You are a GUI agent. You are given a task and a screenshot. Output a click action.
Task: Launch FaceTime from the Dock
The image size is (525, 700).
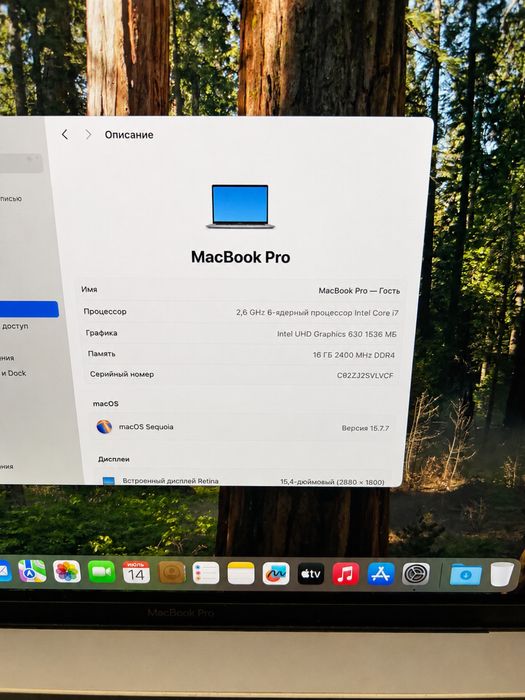tap(102, 572)
